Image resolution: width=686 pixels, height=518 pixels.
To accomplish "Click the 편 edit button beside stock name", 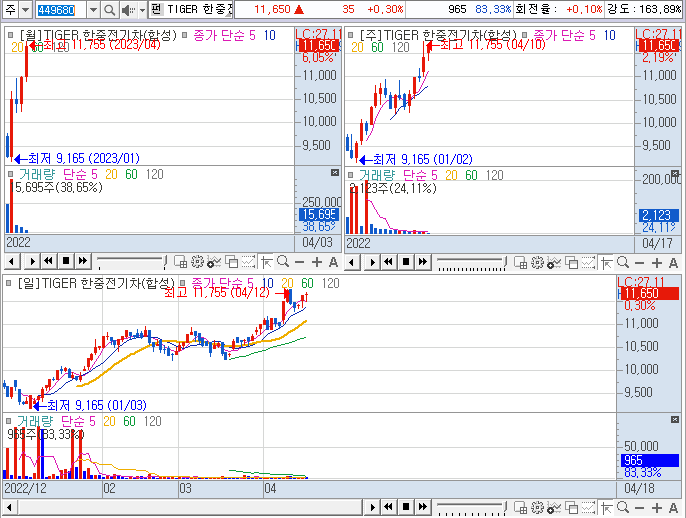I will (x=156, y=9).
